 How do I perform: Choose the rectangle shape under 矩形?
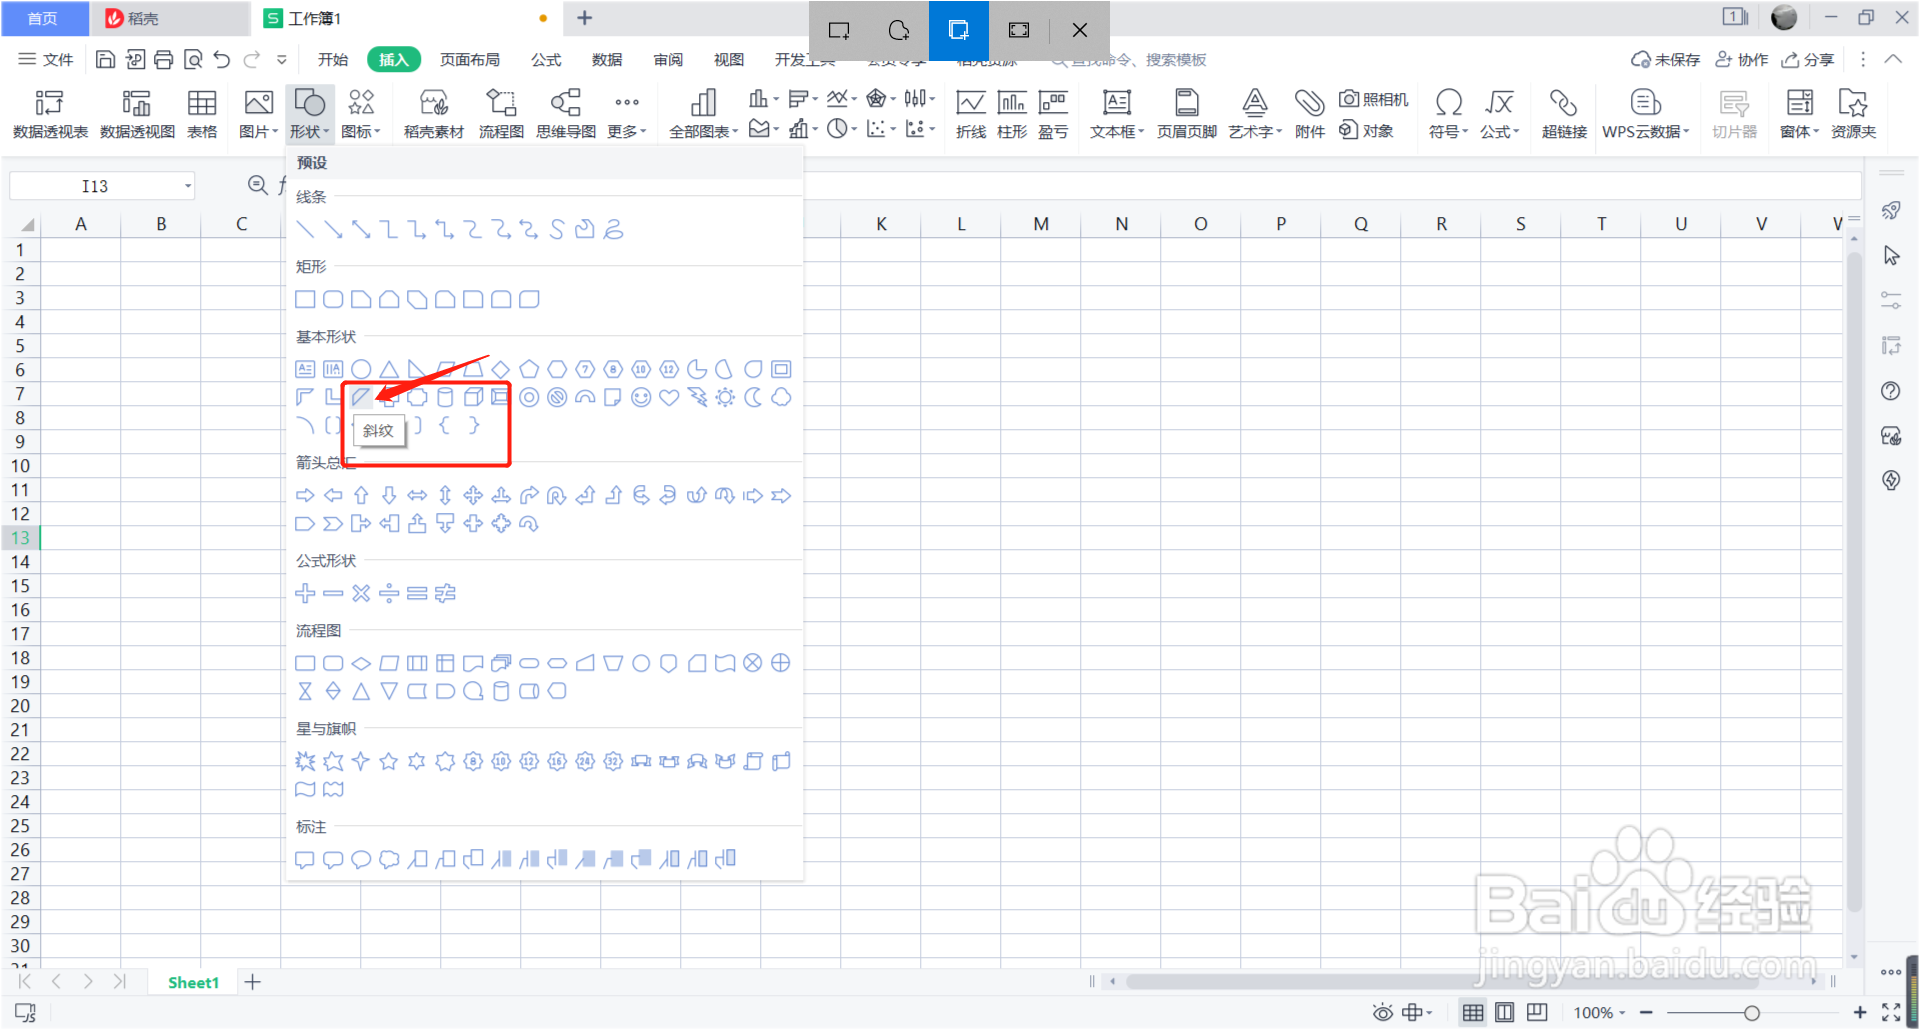click(305, 299)
